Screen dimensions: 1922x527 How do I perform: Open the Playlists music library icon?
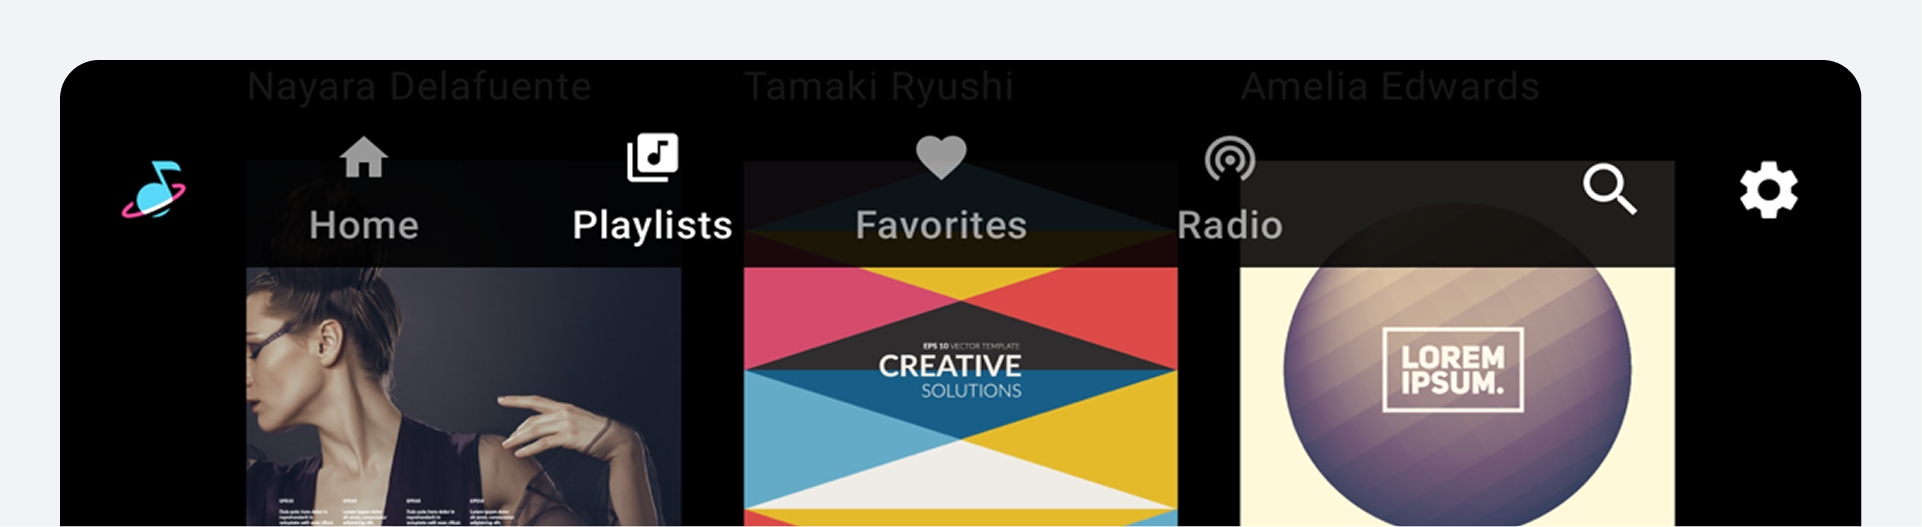coord(652,157)
